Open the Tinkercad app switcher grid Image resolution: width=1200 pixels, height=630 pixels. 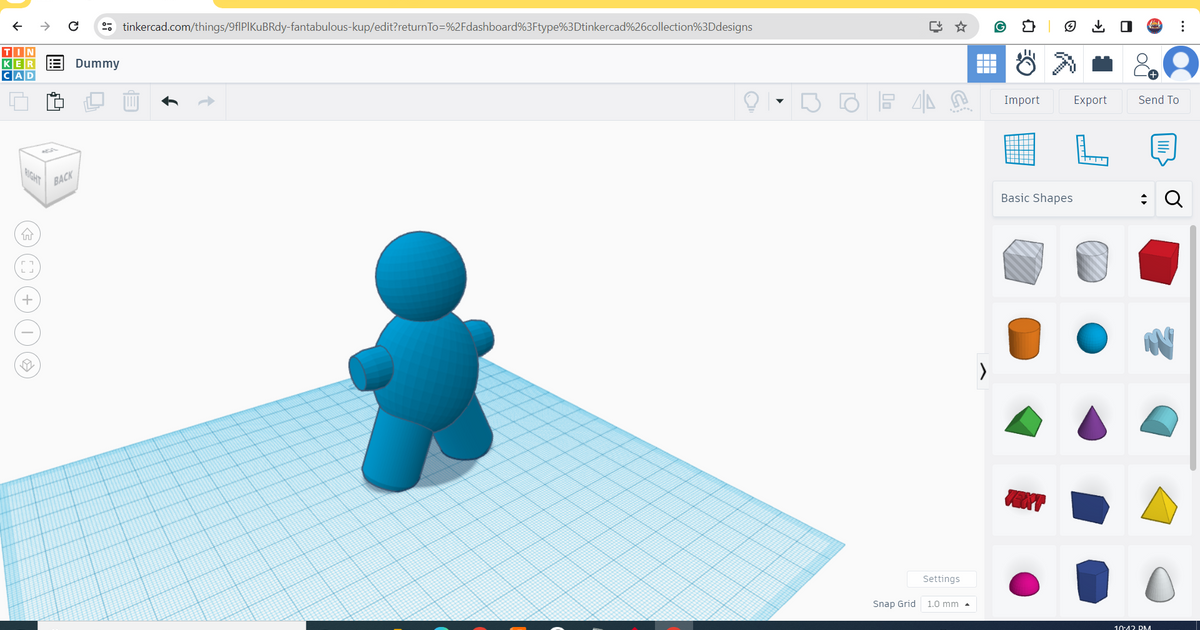coord(986,63)
